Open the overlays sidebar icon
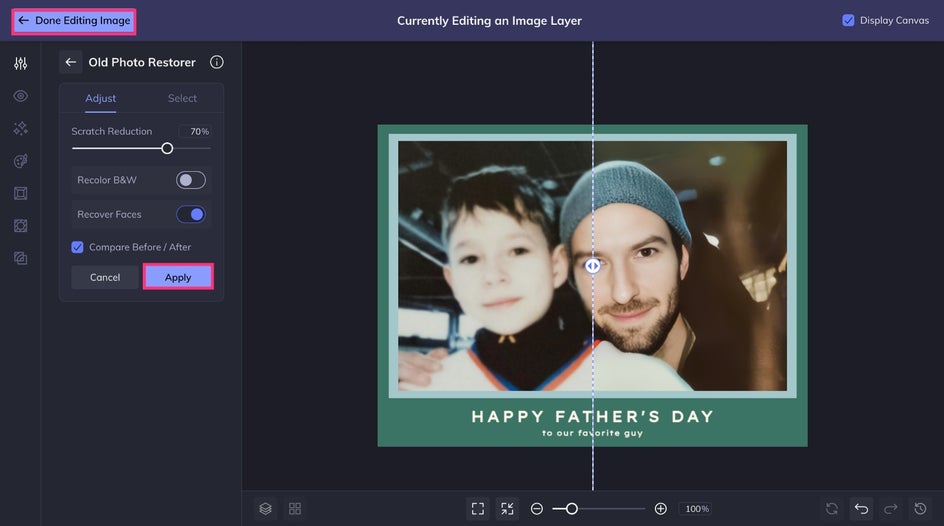This screenshot has height=526, width=944. click(x=20, y=226)
